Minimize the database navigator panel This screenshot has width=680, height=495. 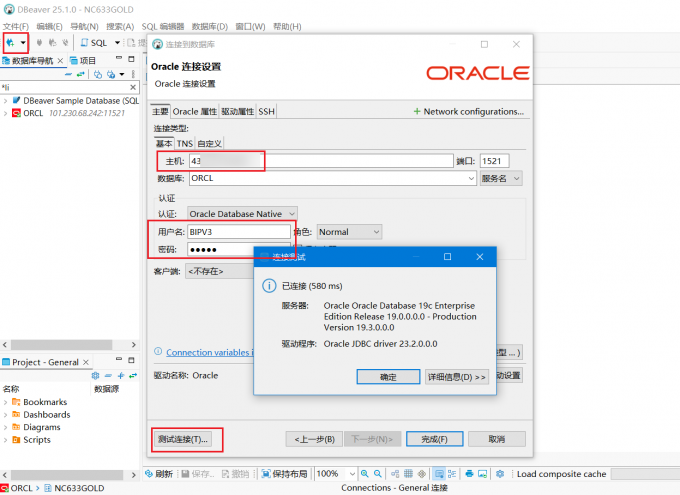click(119, 58)
